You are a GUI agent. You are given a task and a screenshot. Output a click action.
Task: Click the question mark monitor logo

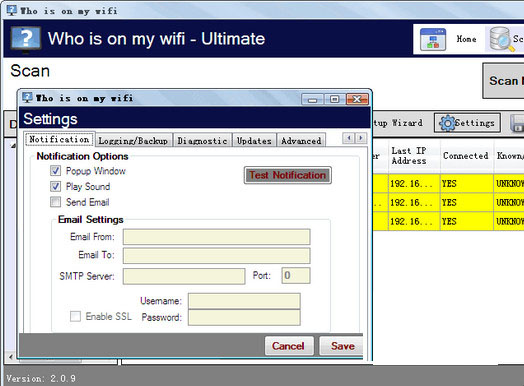(26, 39)
